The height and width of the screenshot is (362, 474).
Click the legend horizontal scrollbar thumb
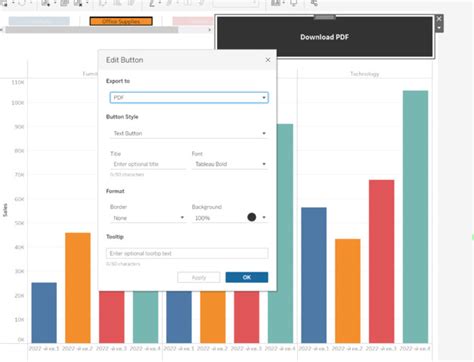92,30
